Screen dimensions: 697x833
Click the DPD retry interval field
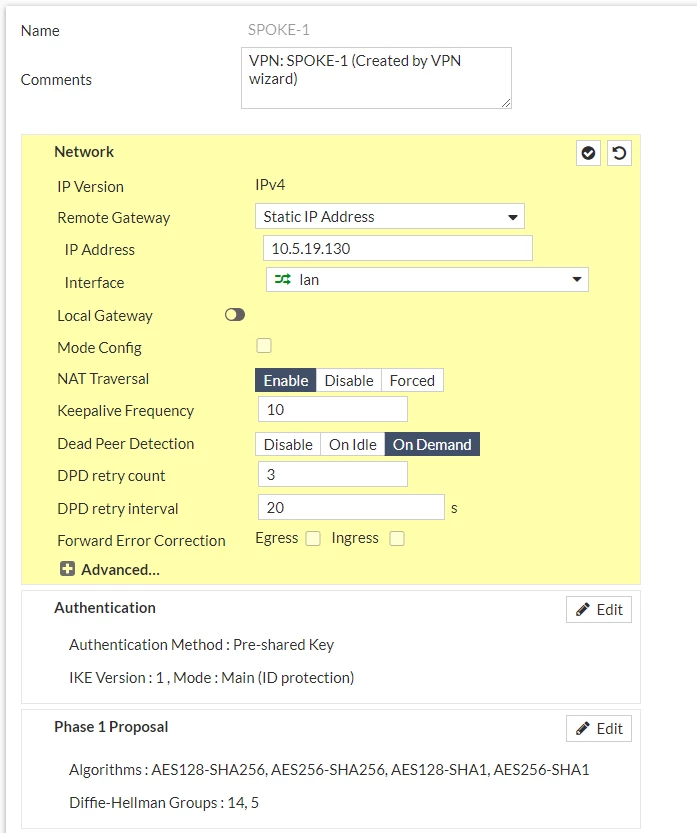coord(351,507)
